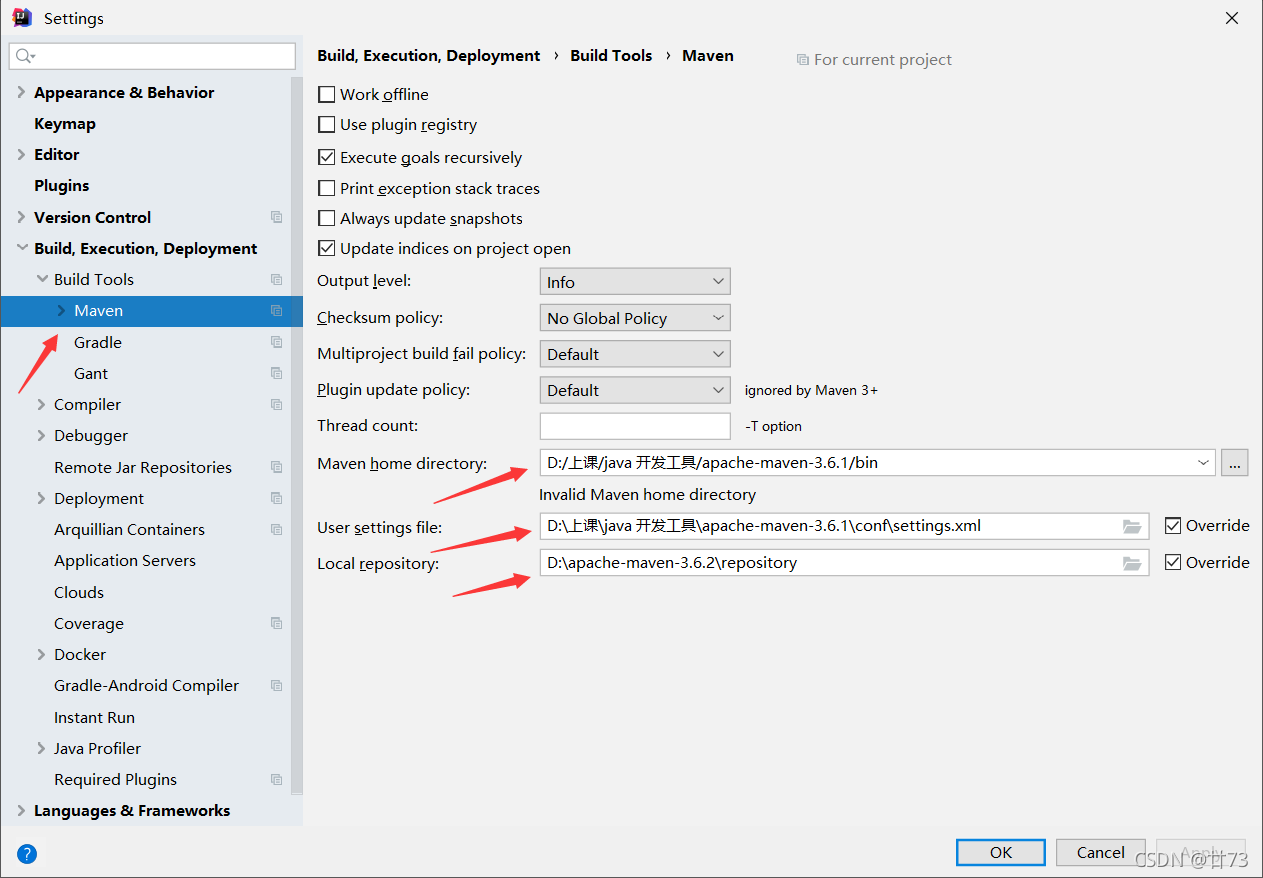Expand the Debugger node

(x=41, y=436)
